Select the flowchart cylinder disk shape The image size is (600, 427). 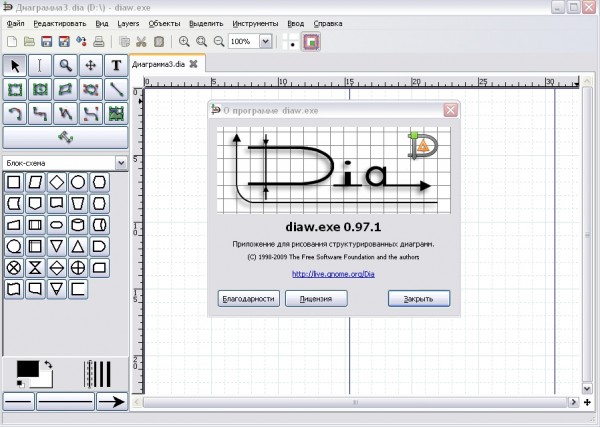click(78, 225)
